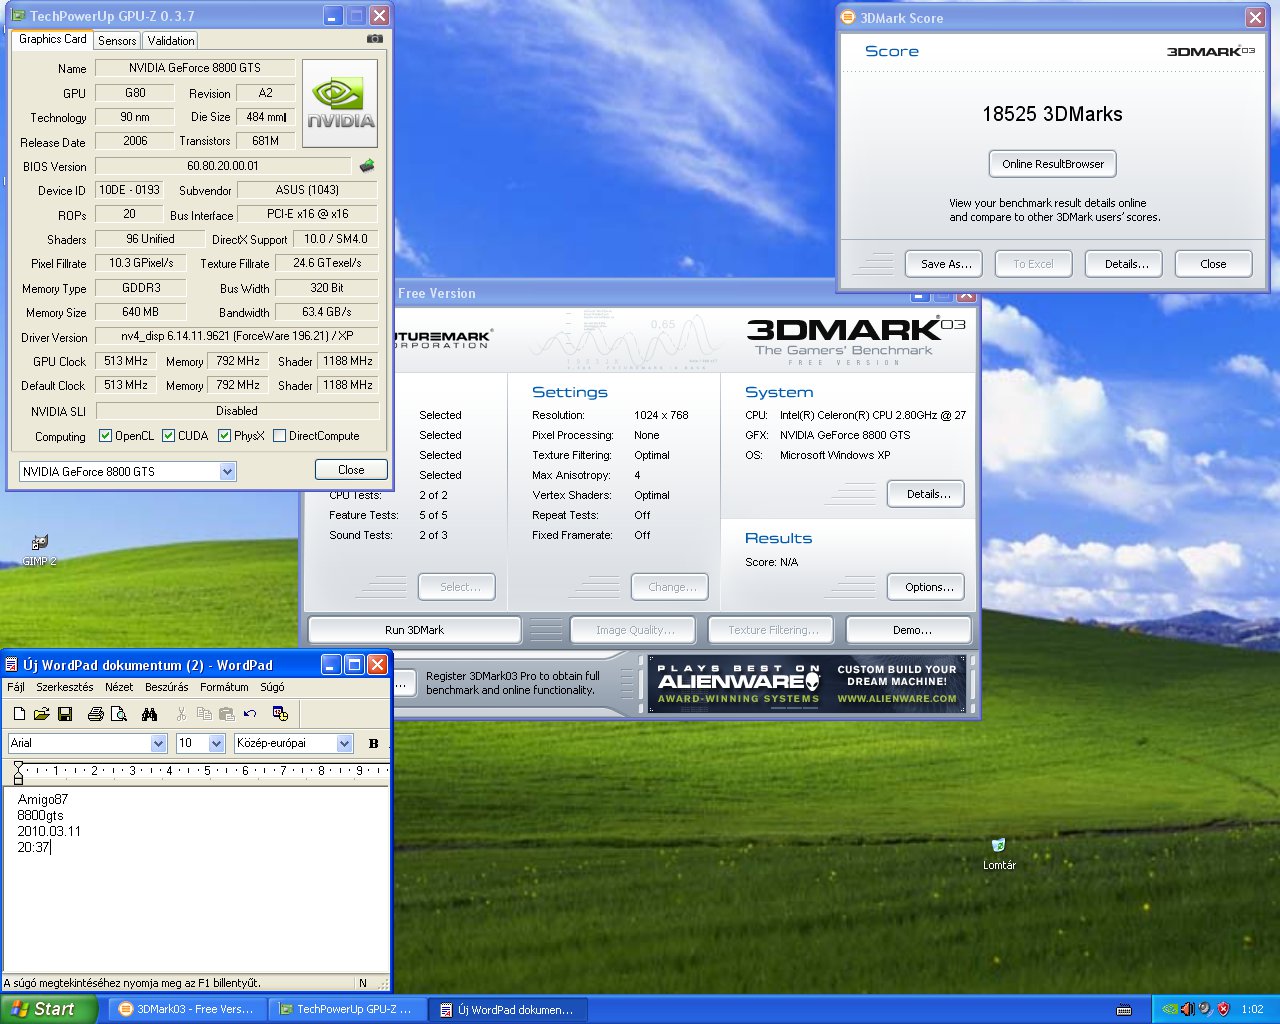The image size is (1280, 1024).
Task: Click the BIOS Version field 60.80.20.00.01
Action: (x=222, y=166)
